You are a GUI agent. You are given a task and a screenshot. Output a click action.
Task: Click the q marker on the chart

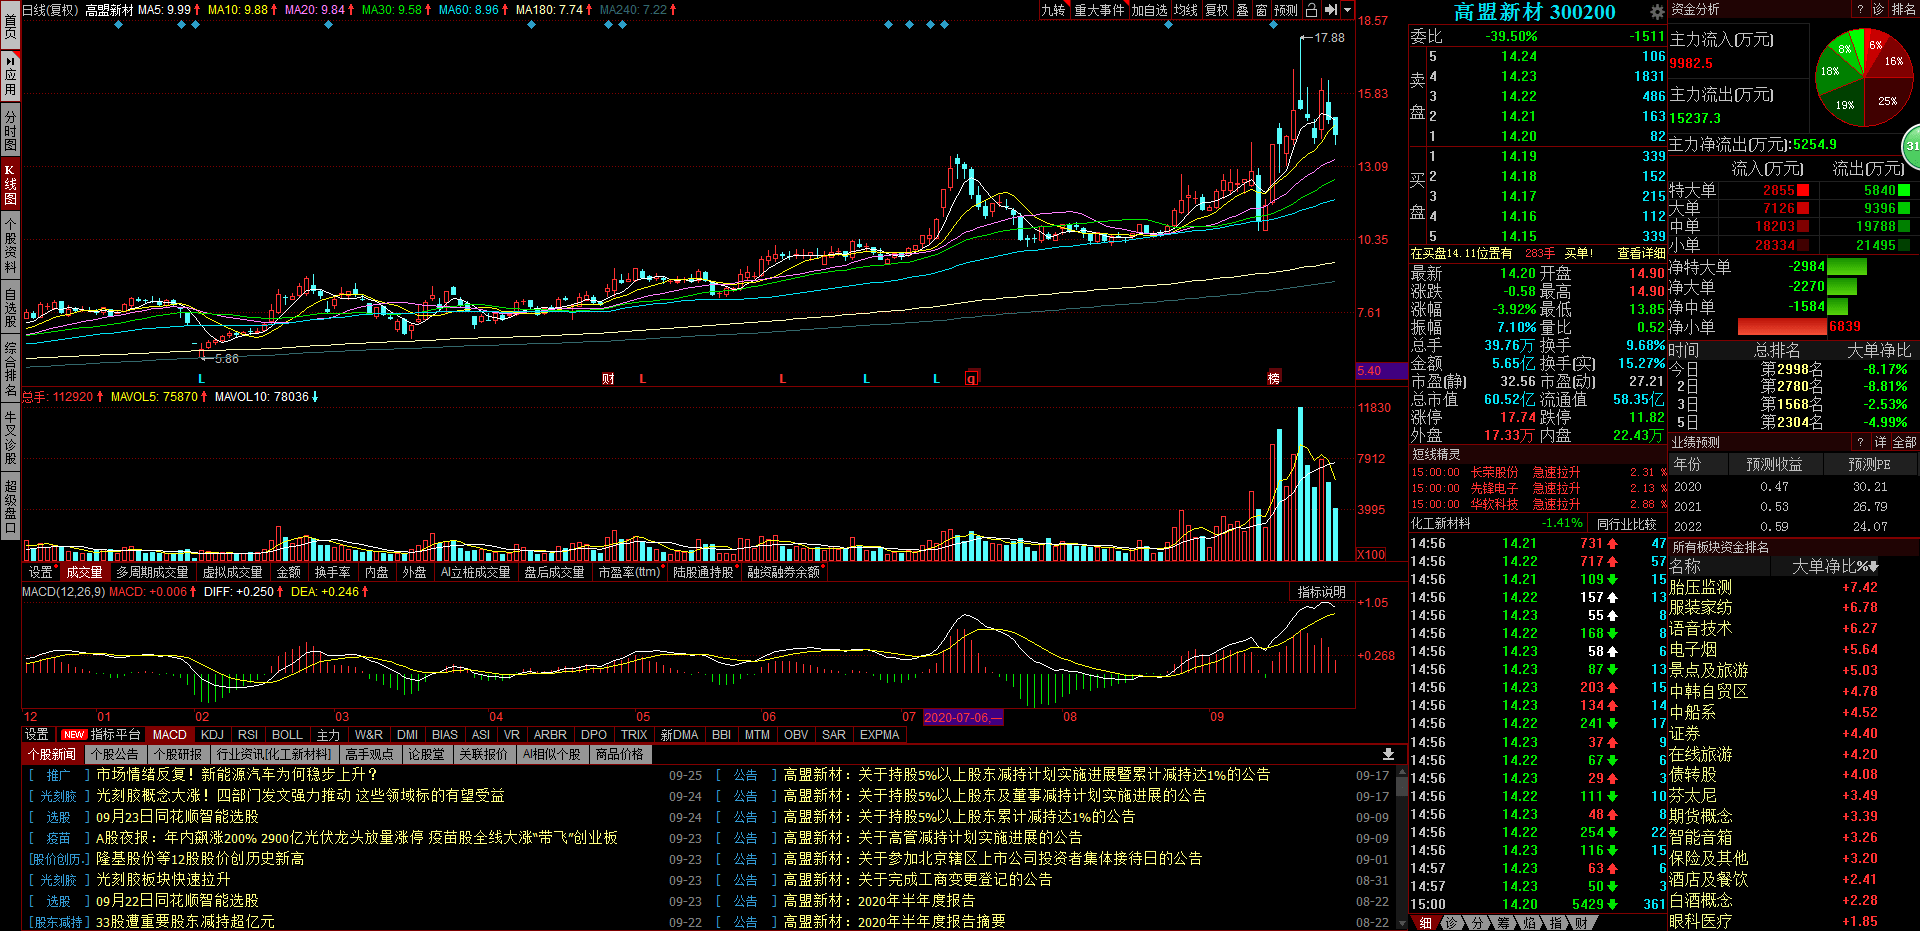tap(971, 378)
